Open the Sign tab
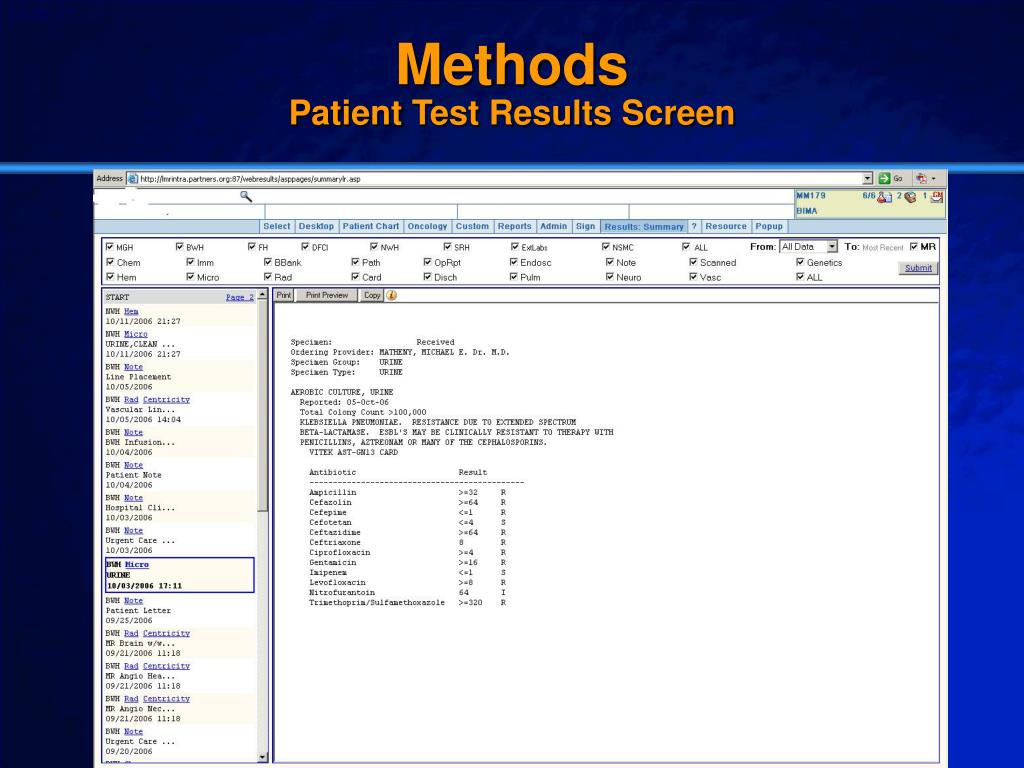 585,226
